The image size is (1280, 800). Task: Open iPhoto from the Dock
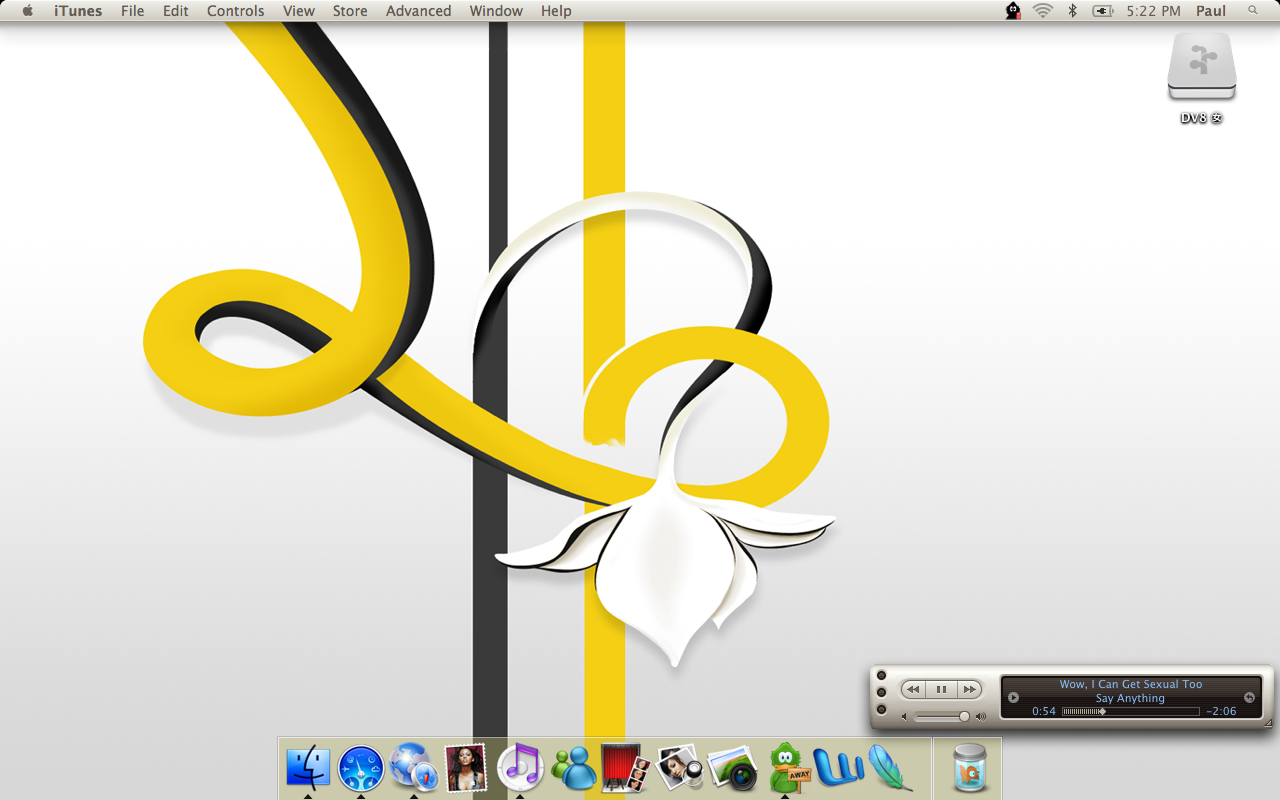pos(732,769)
